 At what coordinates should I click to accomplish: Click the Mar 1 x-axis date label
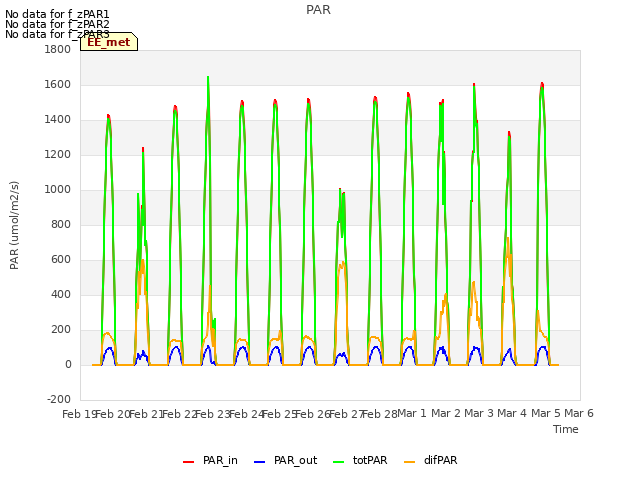[x=412, y=413]
